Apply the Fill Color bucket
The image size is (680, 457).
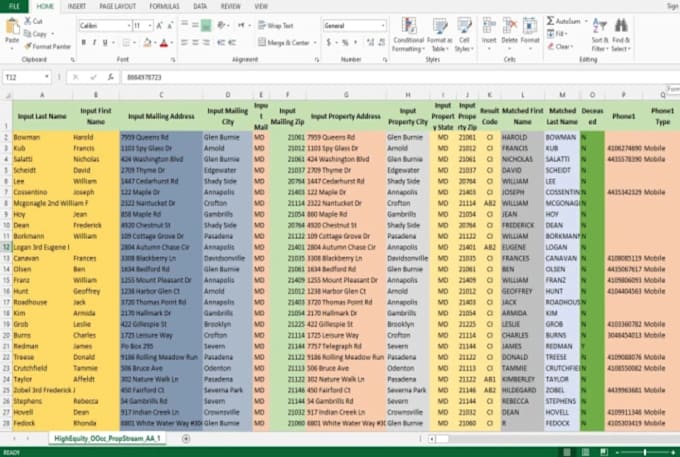coord(147,42)
